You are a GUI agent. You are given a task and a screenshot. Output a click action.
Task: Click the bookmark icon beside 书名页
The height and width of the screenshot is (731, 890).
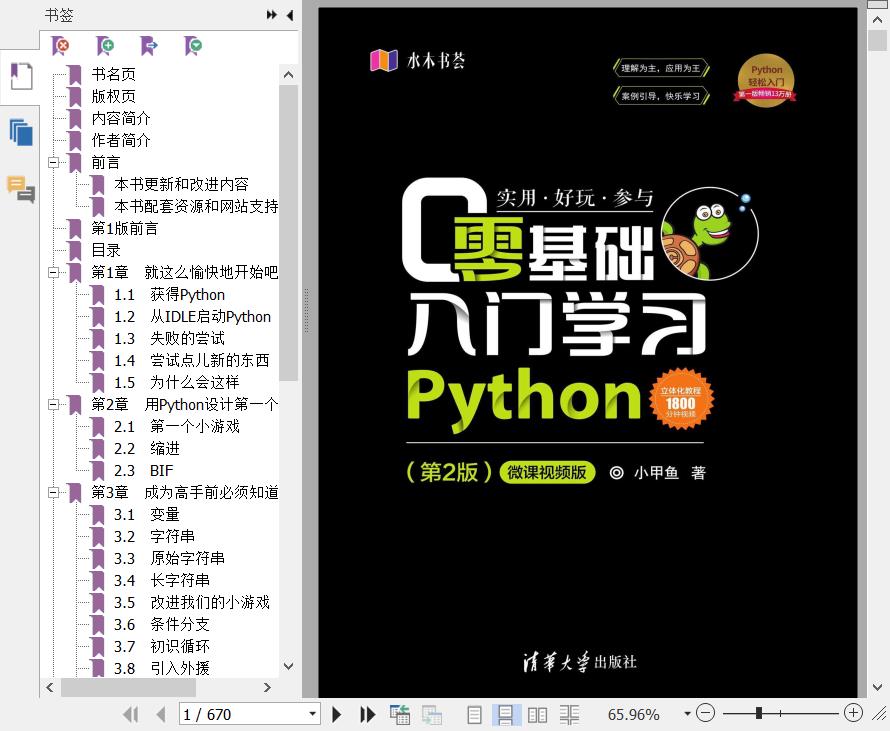[x=74, y=74]
